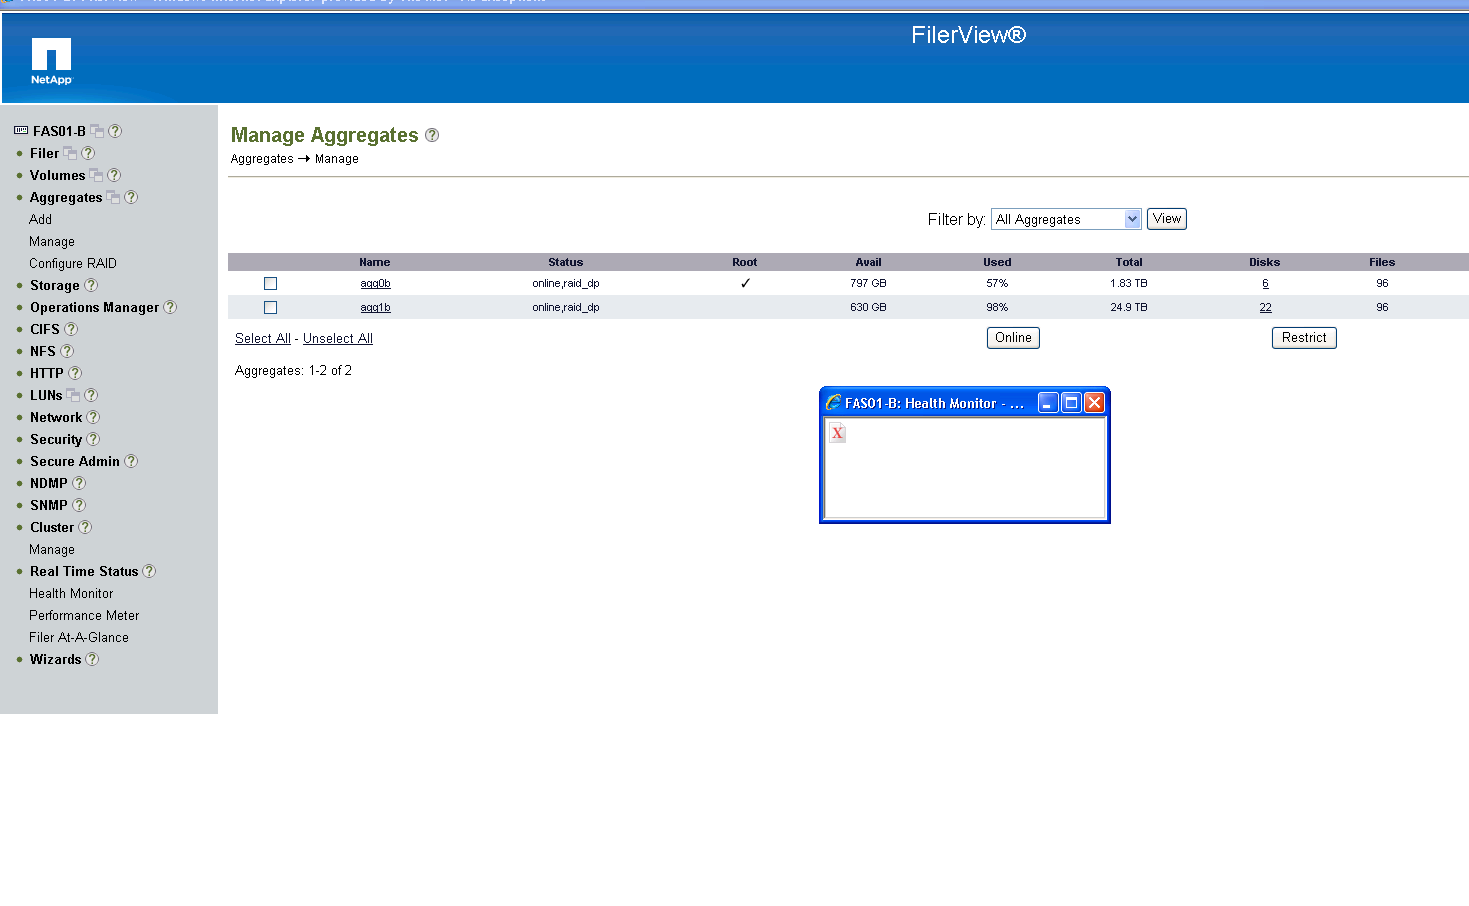1469x906 pixels.
Task: Click new-window icon beside Volumes
Action: [96, 175]
